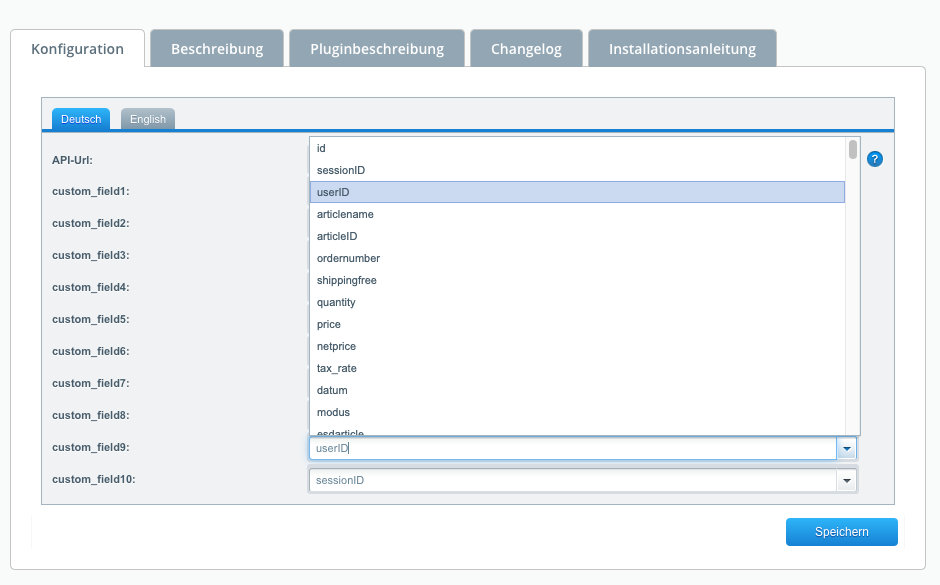Open the Installationsanleitung tab
Viewport: 940px width, 585px height.
(x=682, y=49)
